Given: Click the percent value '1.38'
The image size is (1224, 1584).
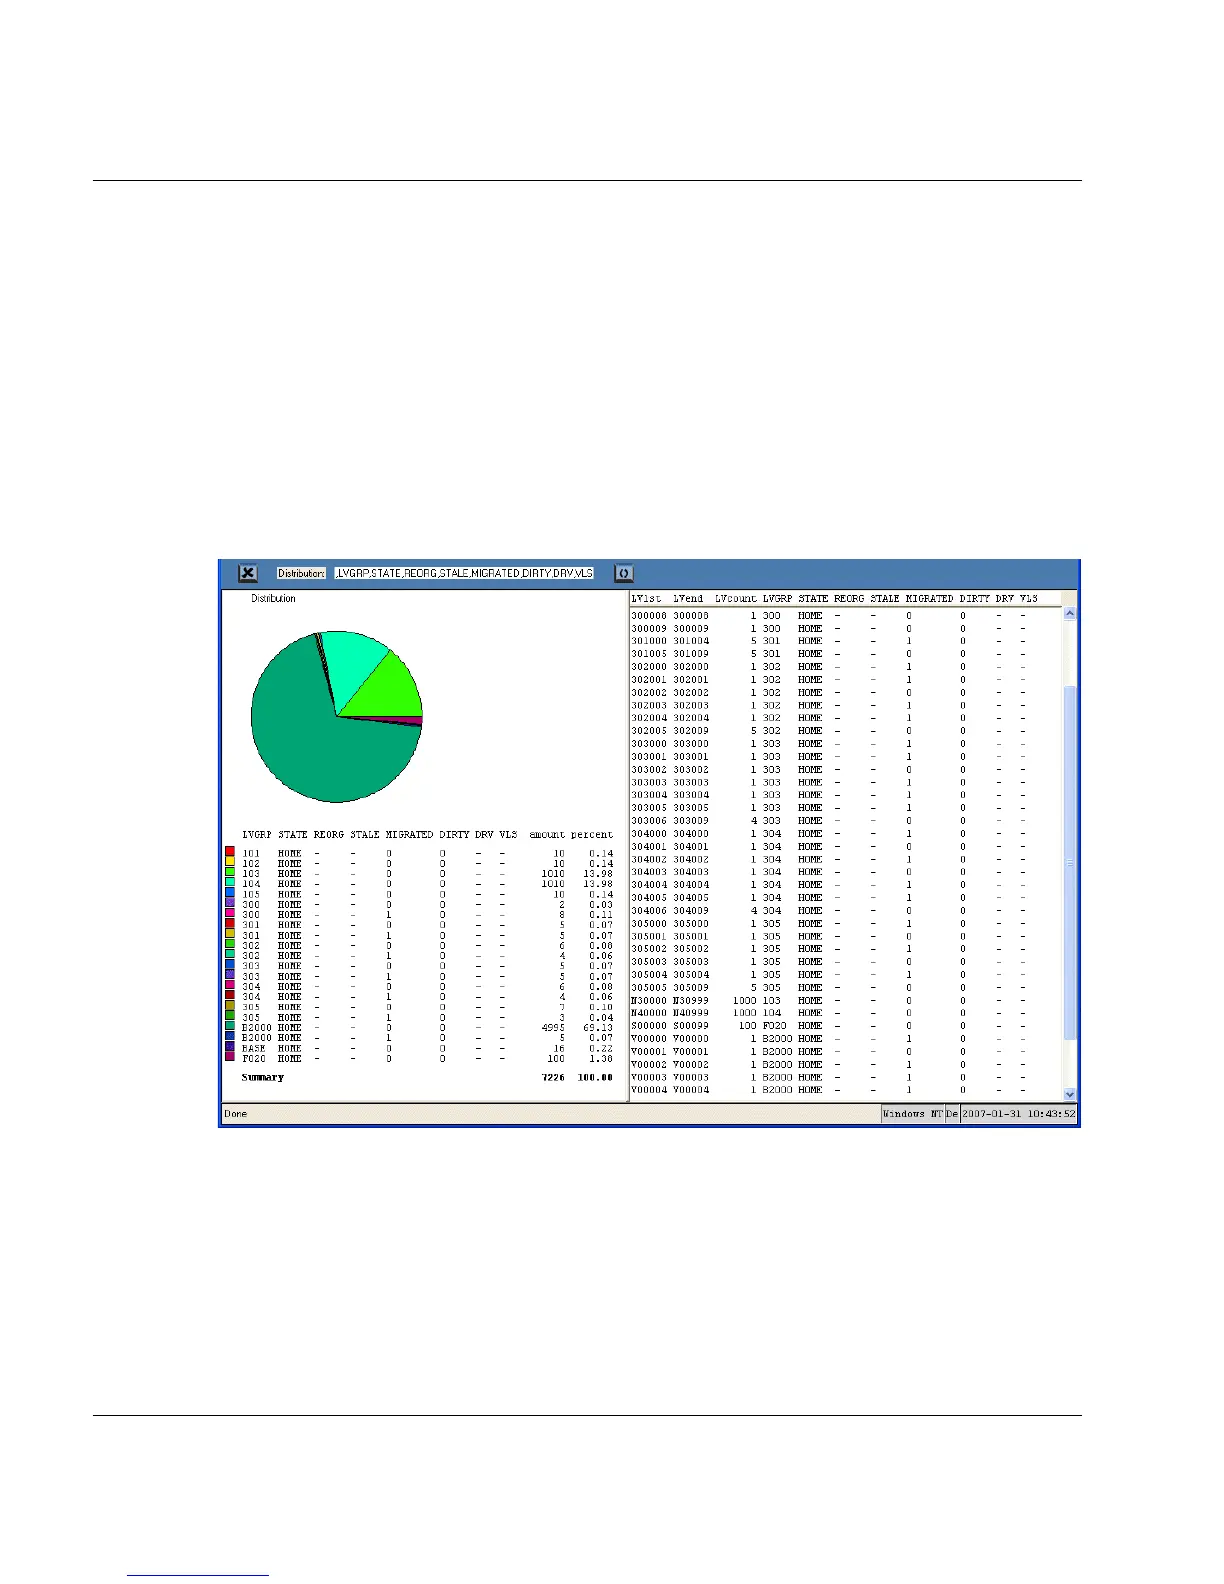Looking at the screenshot, I should coord(602,1058).
